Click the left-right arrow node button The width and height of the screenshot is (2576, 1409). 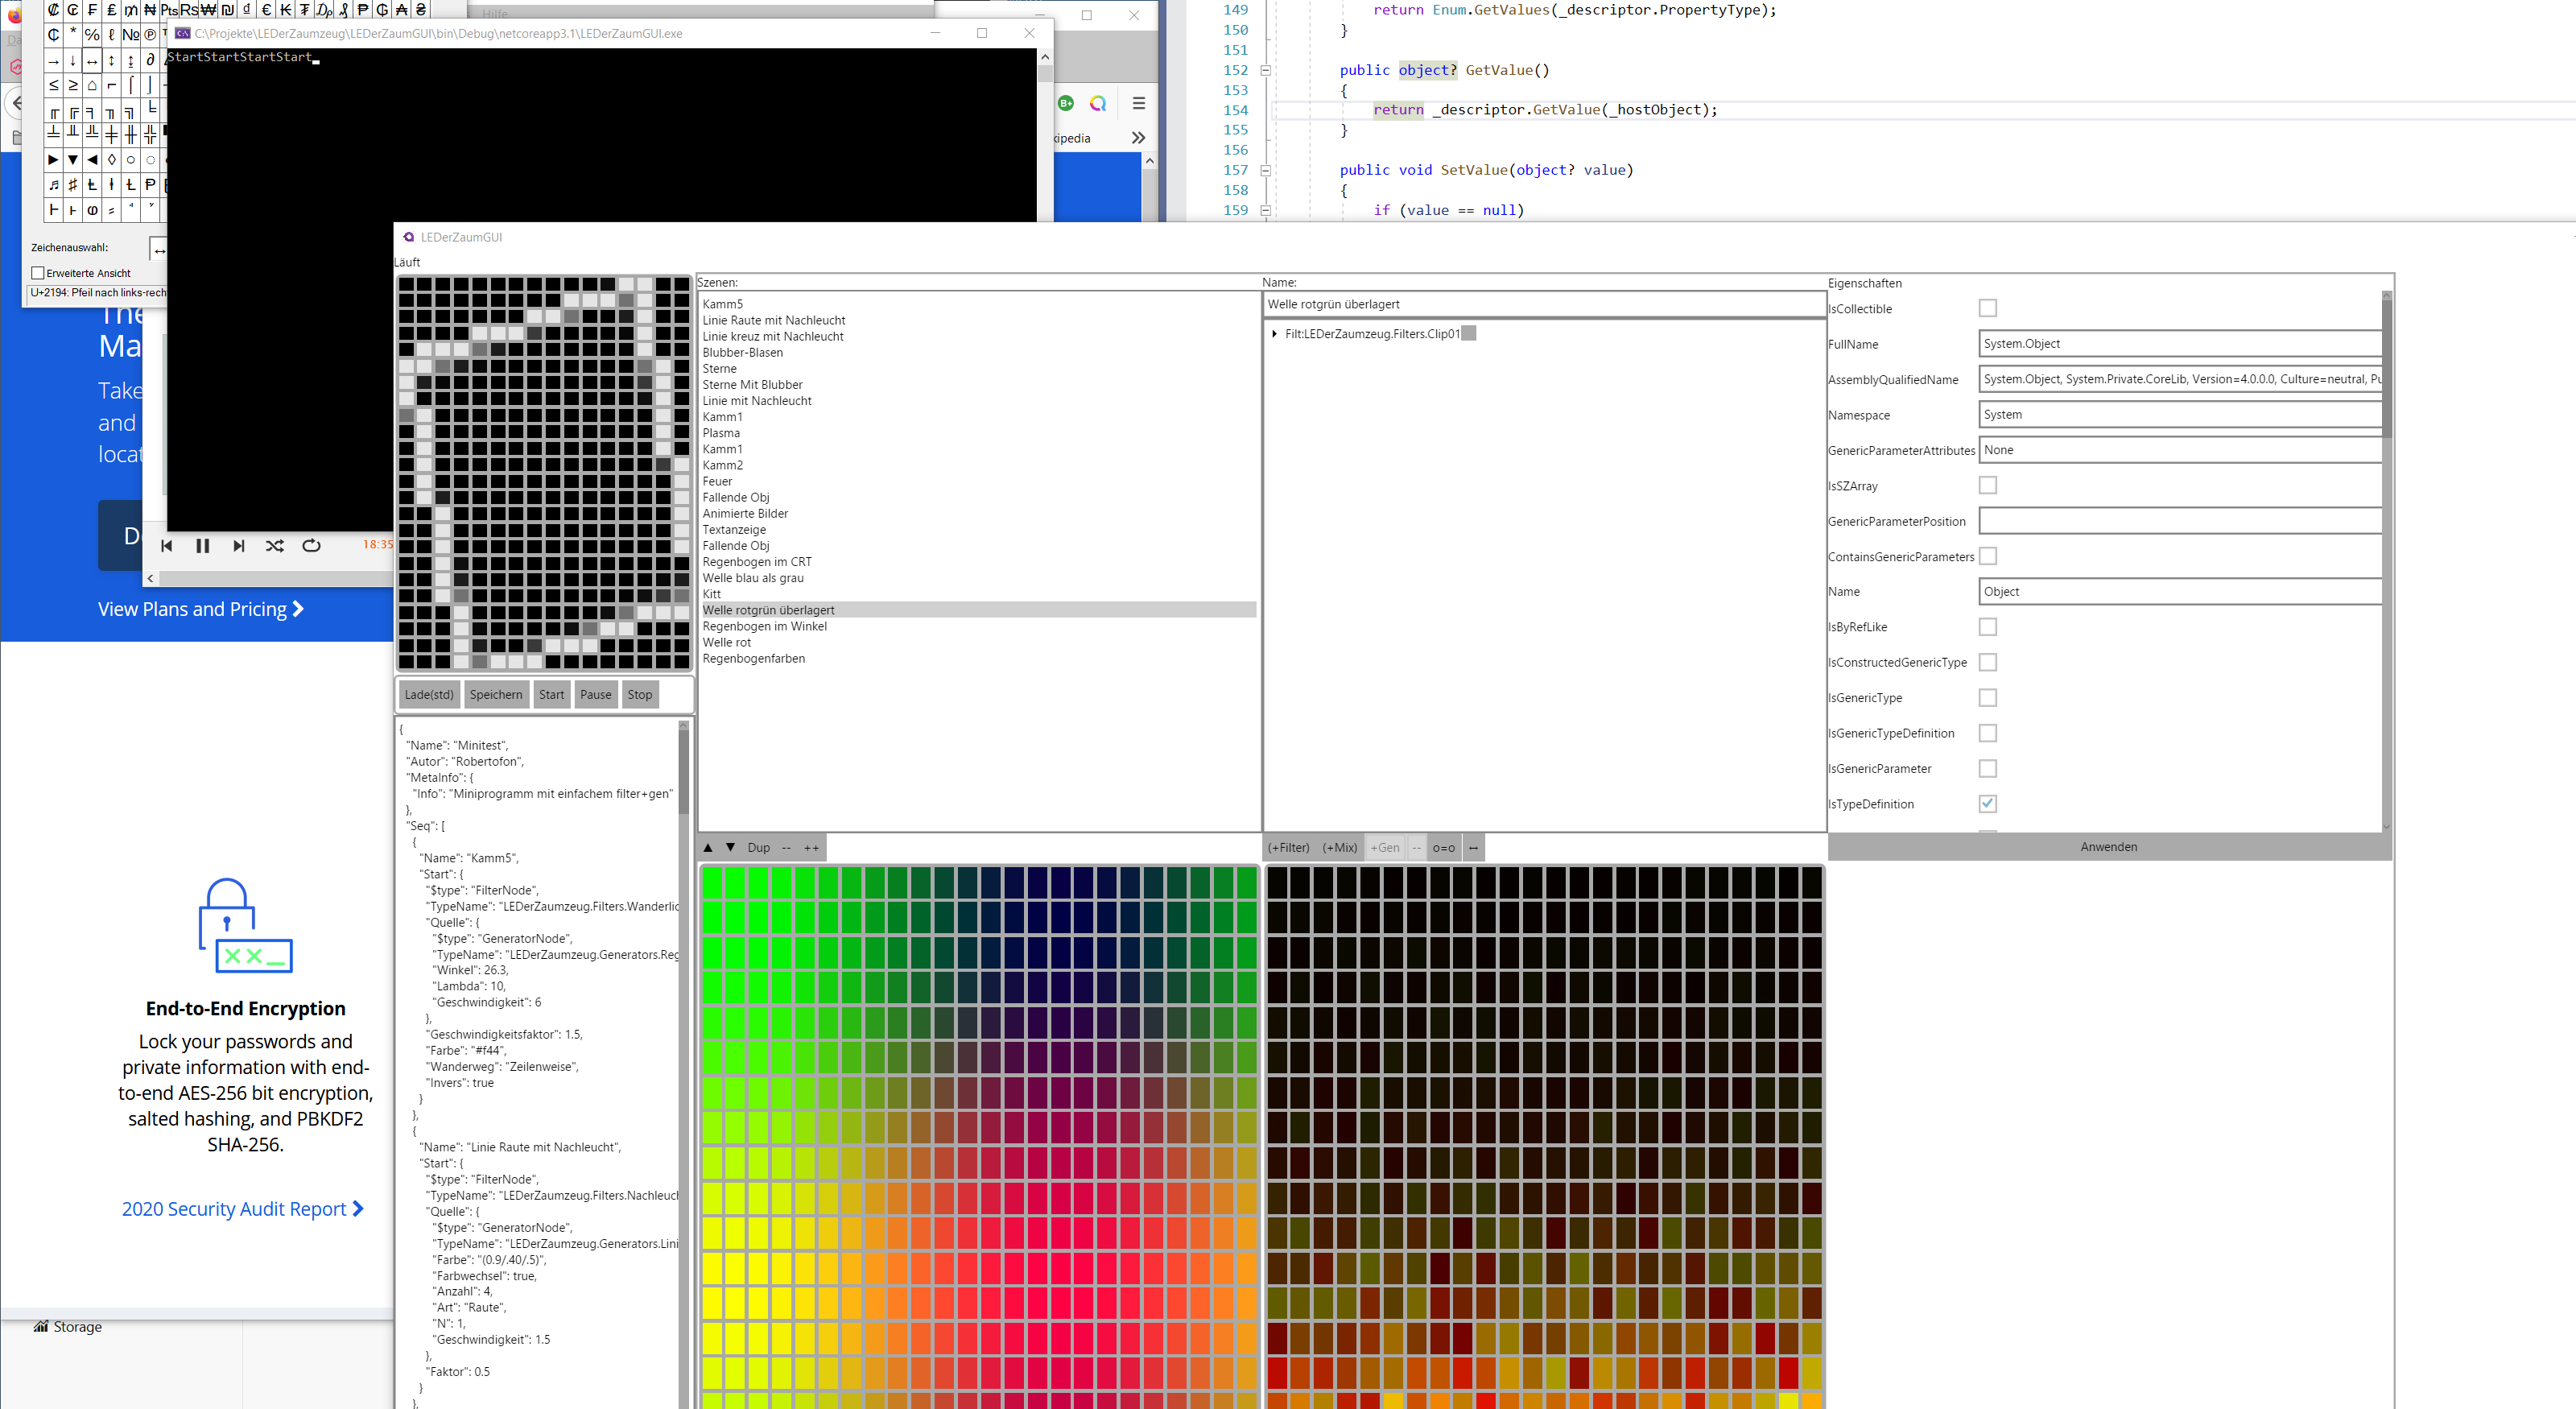tap(1473, 848)
